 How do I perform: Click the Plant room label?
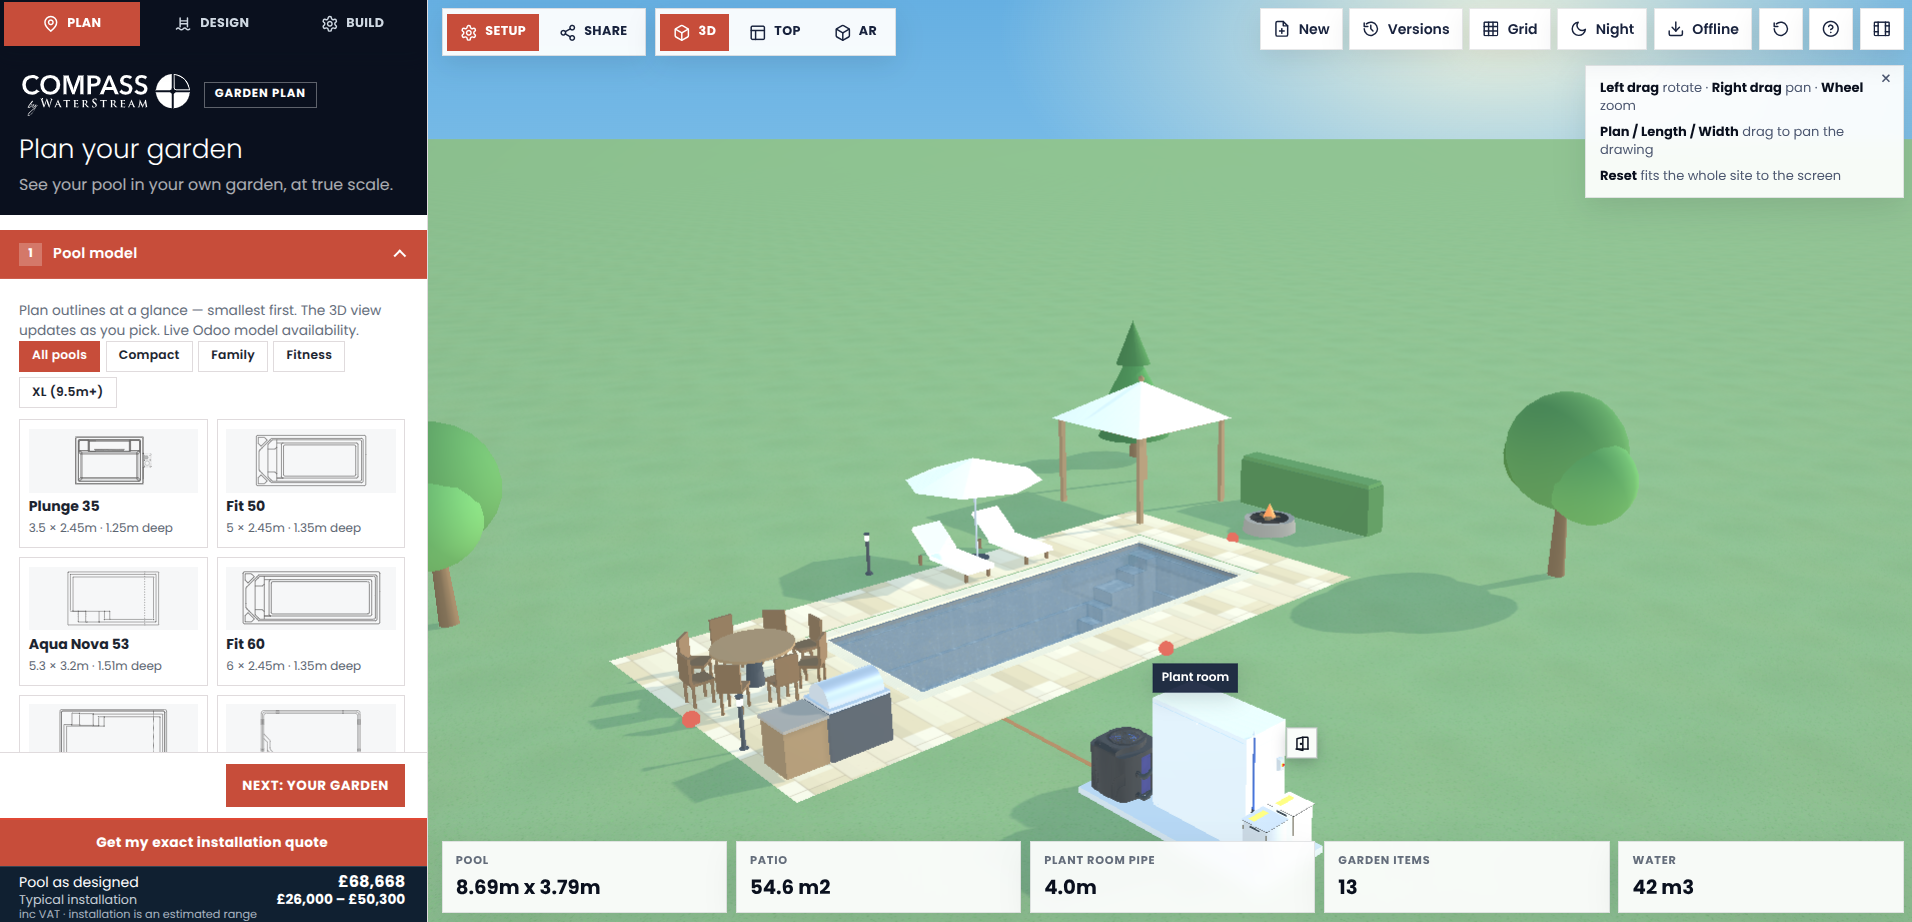click(x=1195, y=678)
